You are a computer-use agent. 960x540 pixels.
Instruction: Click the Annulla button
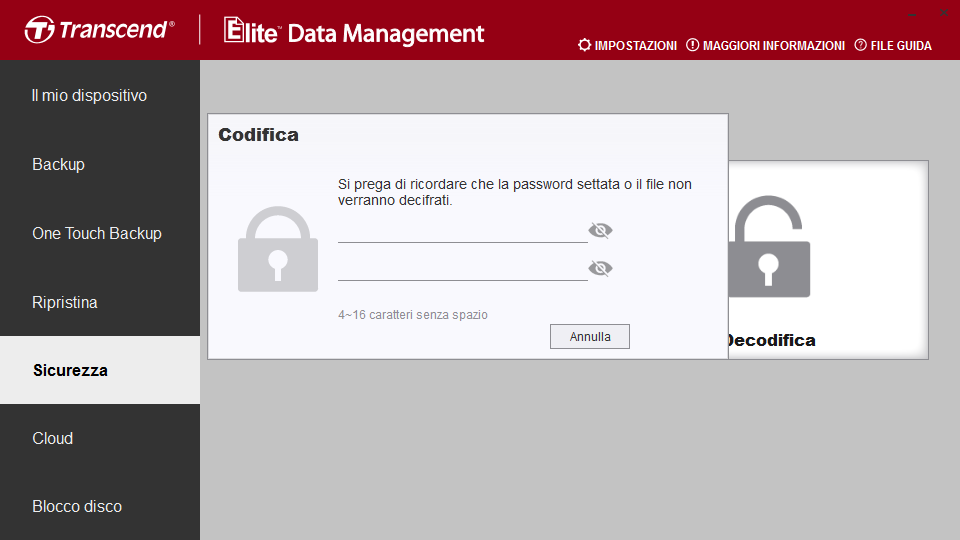point(590,337)
